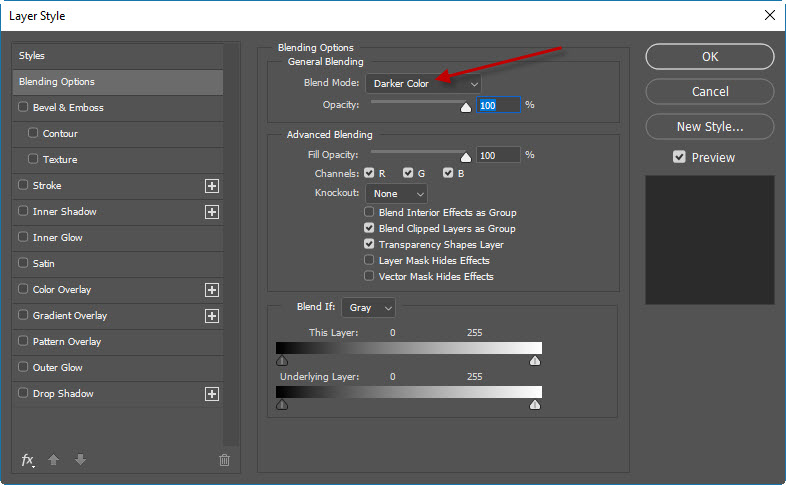Click the move effect up arrow
This screenshot has width=786, height=485.
tap(54, 460)
